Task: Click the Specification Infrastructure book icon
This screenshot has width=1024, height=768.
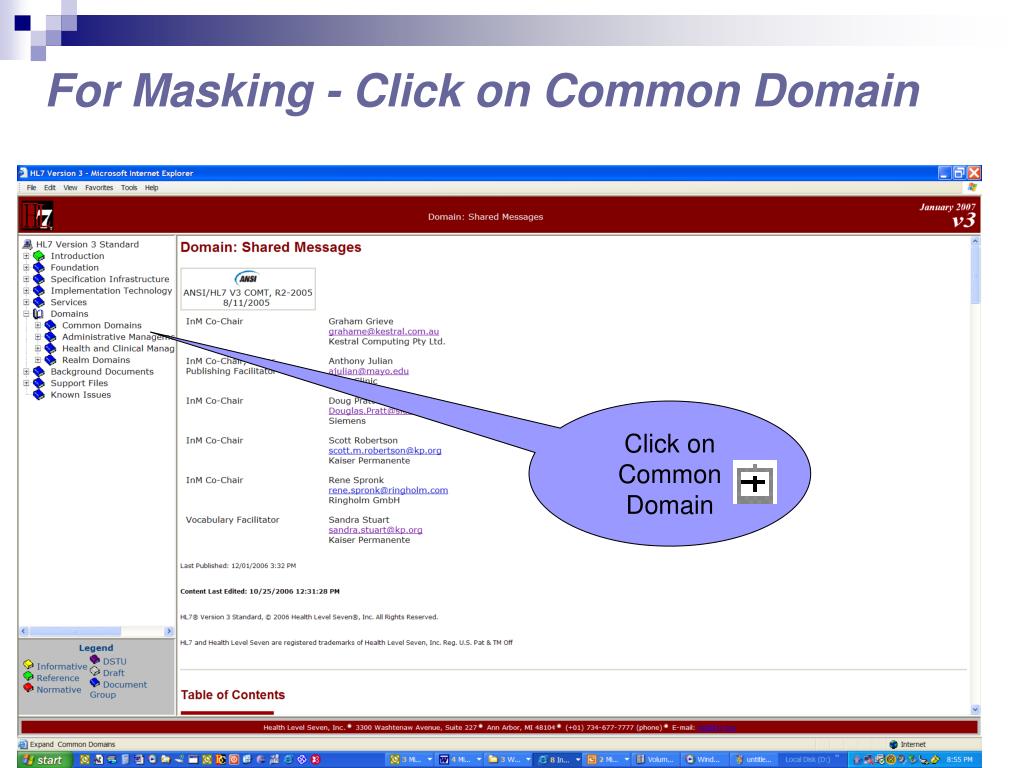Action: tap(39, 279)
